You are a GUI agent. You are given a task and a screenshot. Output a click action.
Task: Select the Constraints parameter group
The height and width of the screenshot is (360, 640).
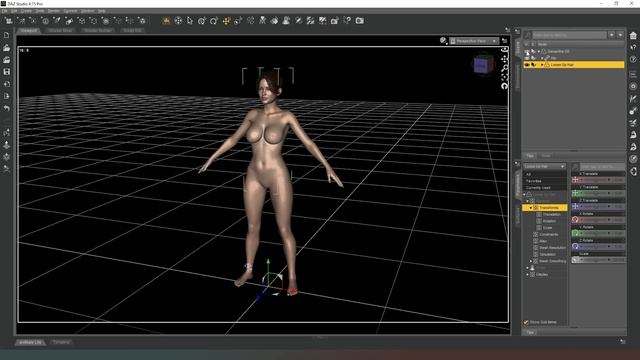549,234
